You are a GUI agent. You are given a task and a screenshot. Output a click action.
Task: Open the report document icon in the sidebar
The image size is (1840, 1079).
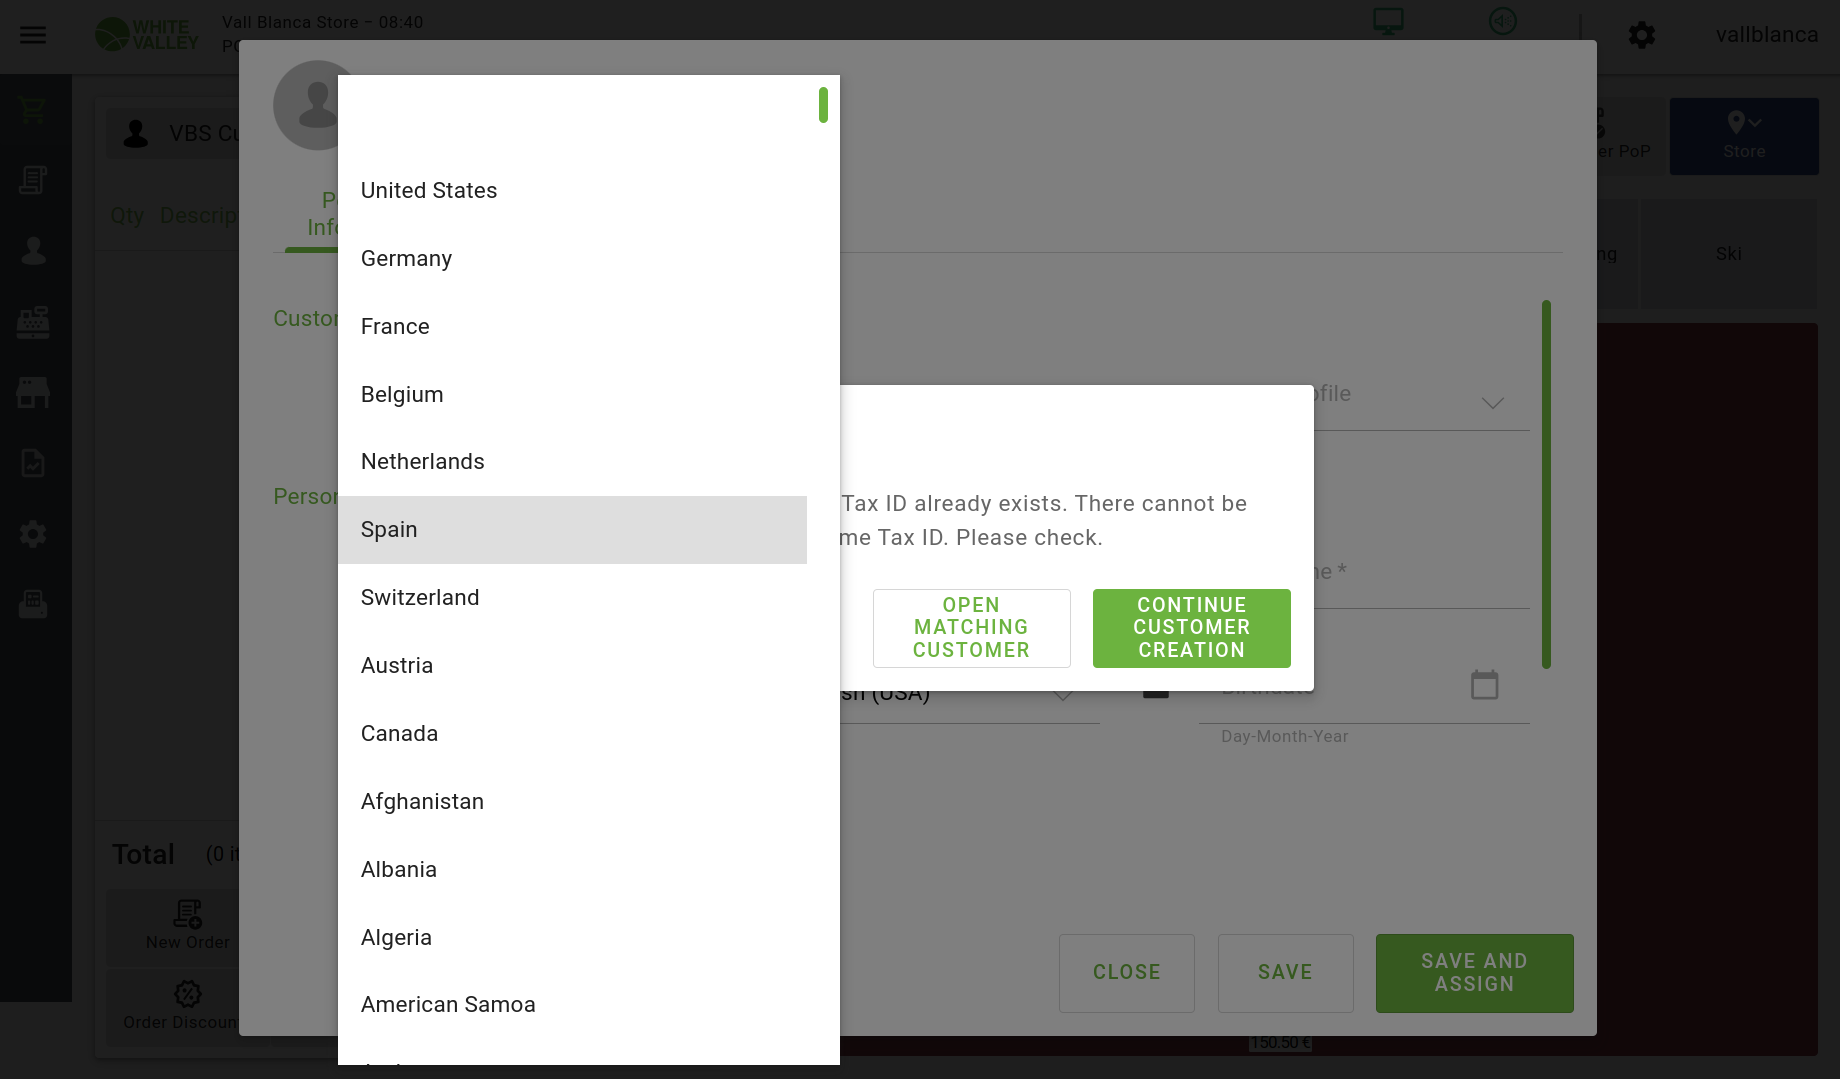pos(33,463)
